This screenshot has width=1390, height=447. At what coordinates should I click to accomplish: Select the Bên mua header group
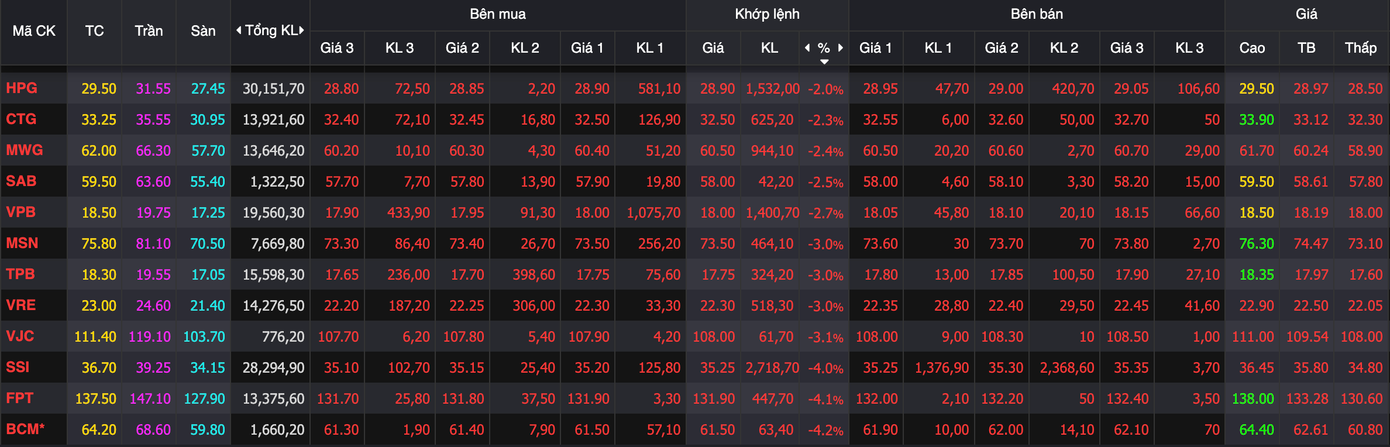pos(497,14)
